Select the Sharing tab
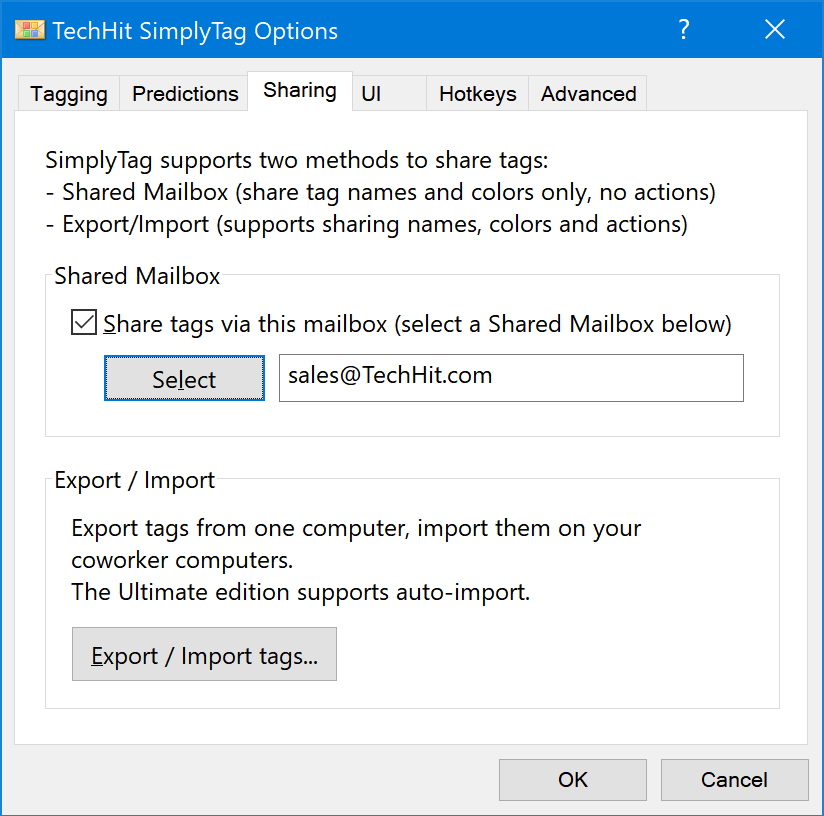This screenshot has height=816, width=824. point(300,91)
